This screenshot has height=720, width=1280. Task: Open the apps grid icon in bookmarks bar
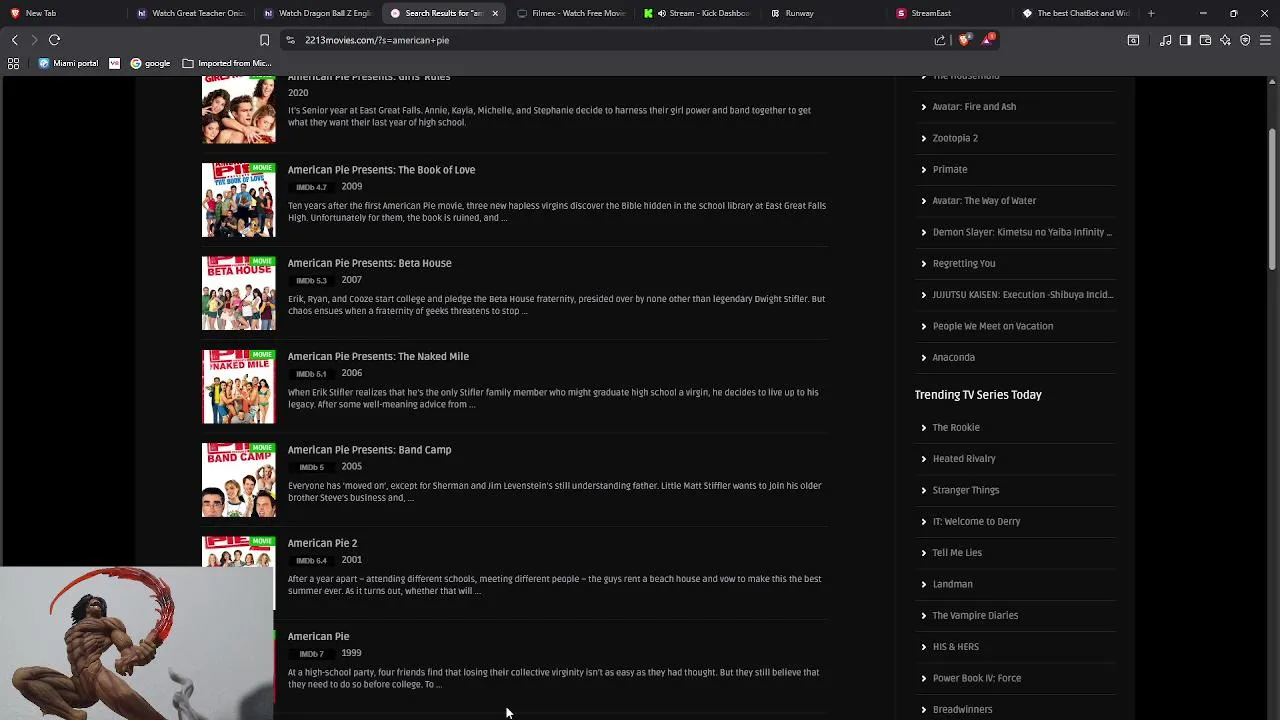pyautogui.click(x=13, y=63)
